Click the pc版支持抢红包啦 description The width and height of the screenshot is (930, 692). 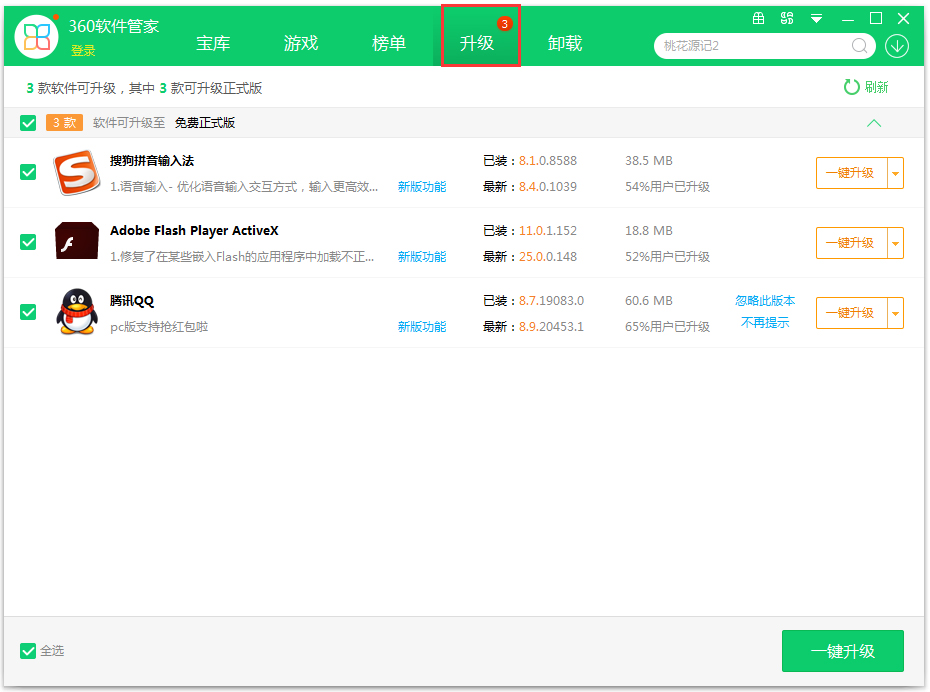159,327
